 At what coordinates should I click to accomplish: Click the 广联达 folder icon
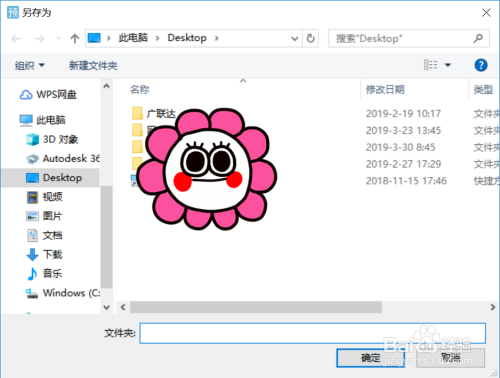137,113
